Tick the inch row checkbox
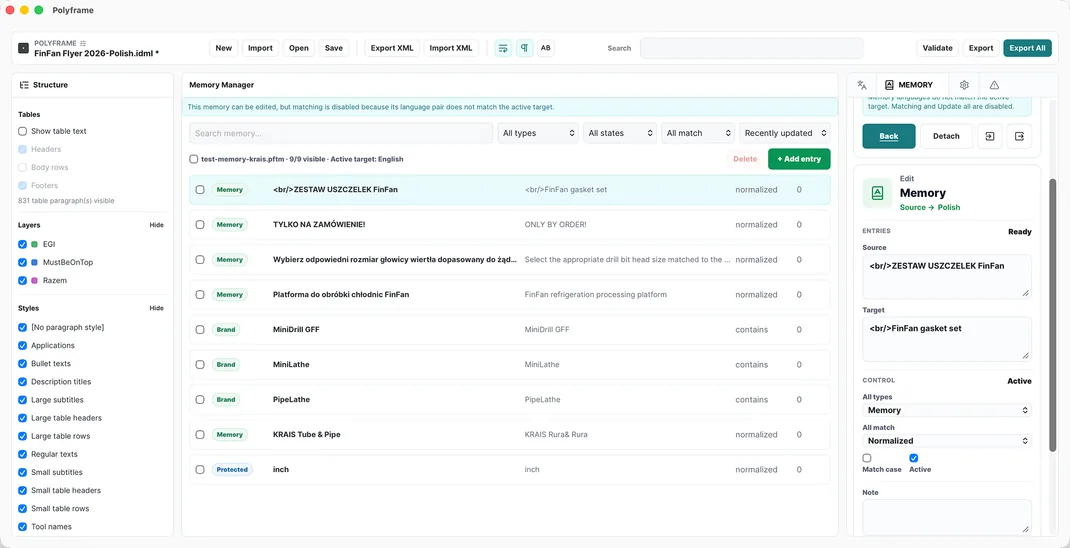The image size is (1070, 548). [x=200, y=470]
